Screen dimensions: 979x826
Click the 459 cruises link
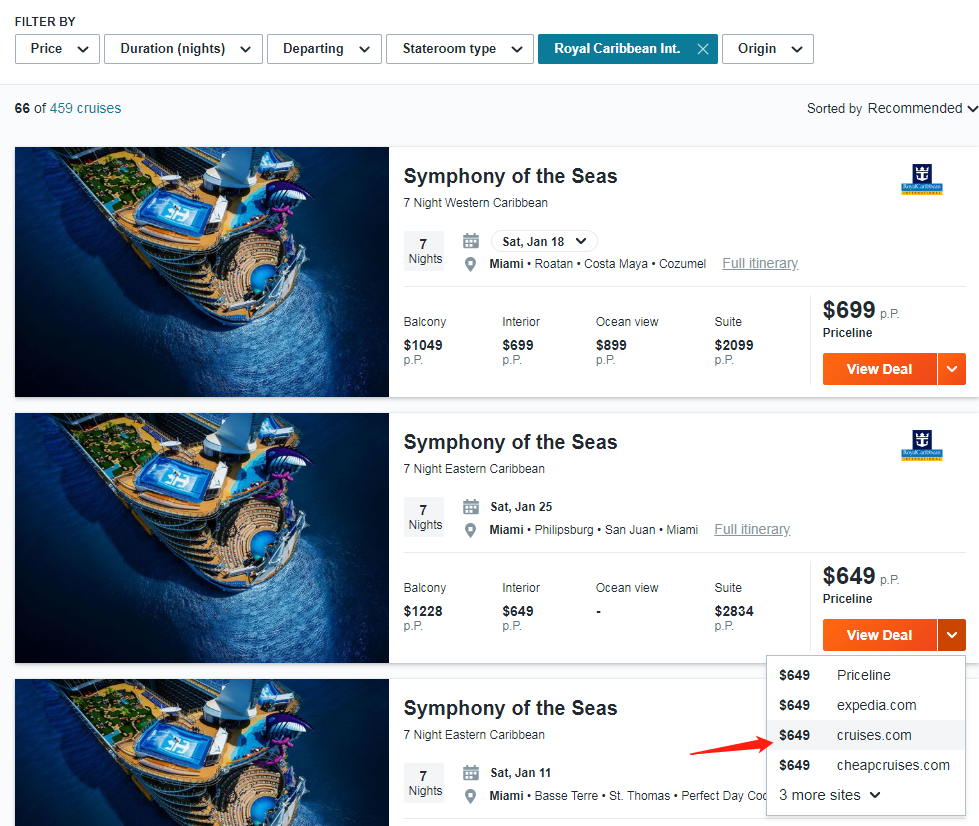point(86,108)
